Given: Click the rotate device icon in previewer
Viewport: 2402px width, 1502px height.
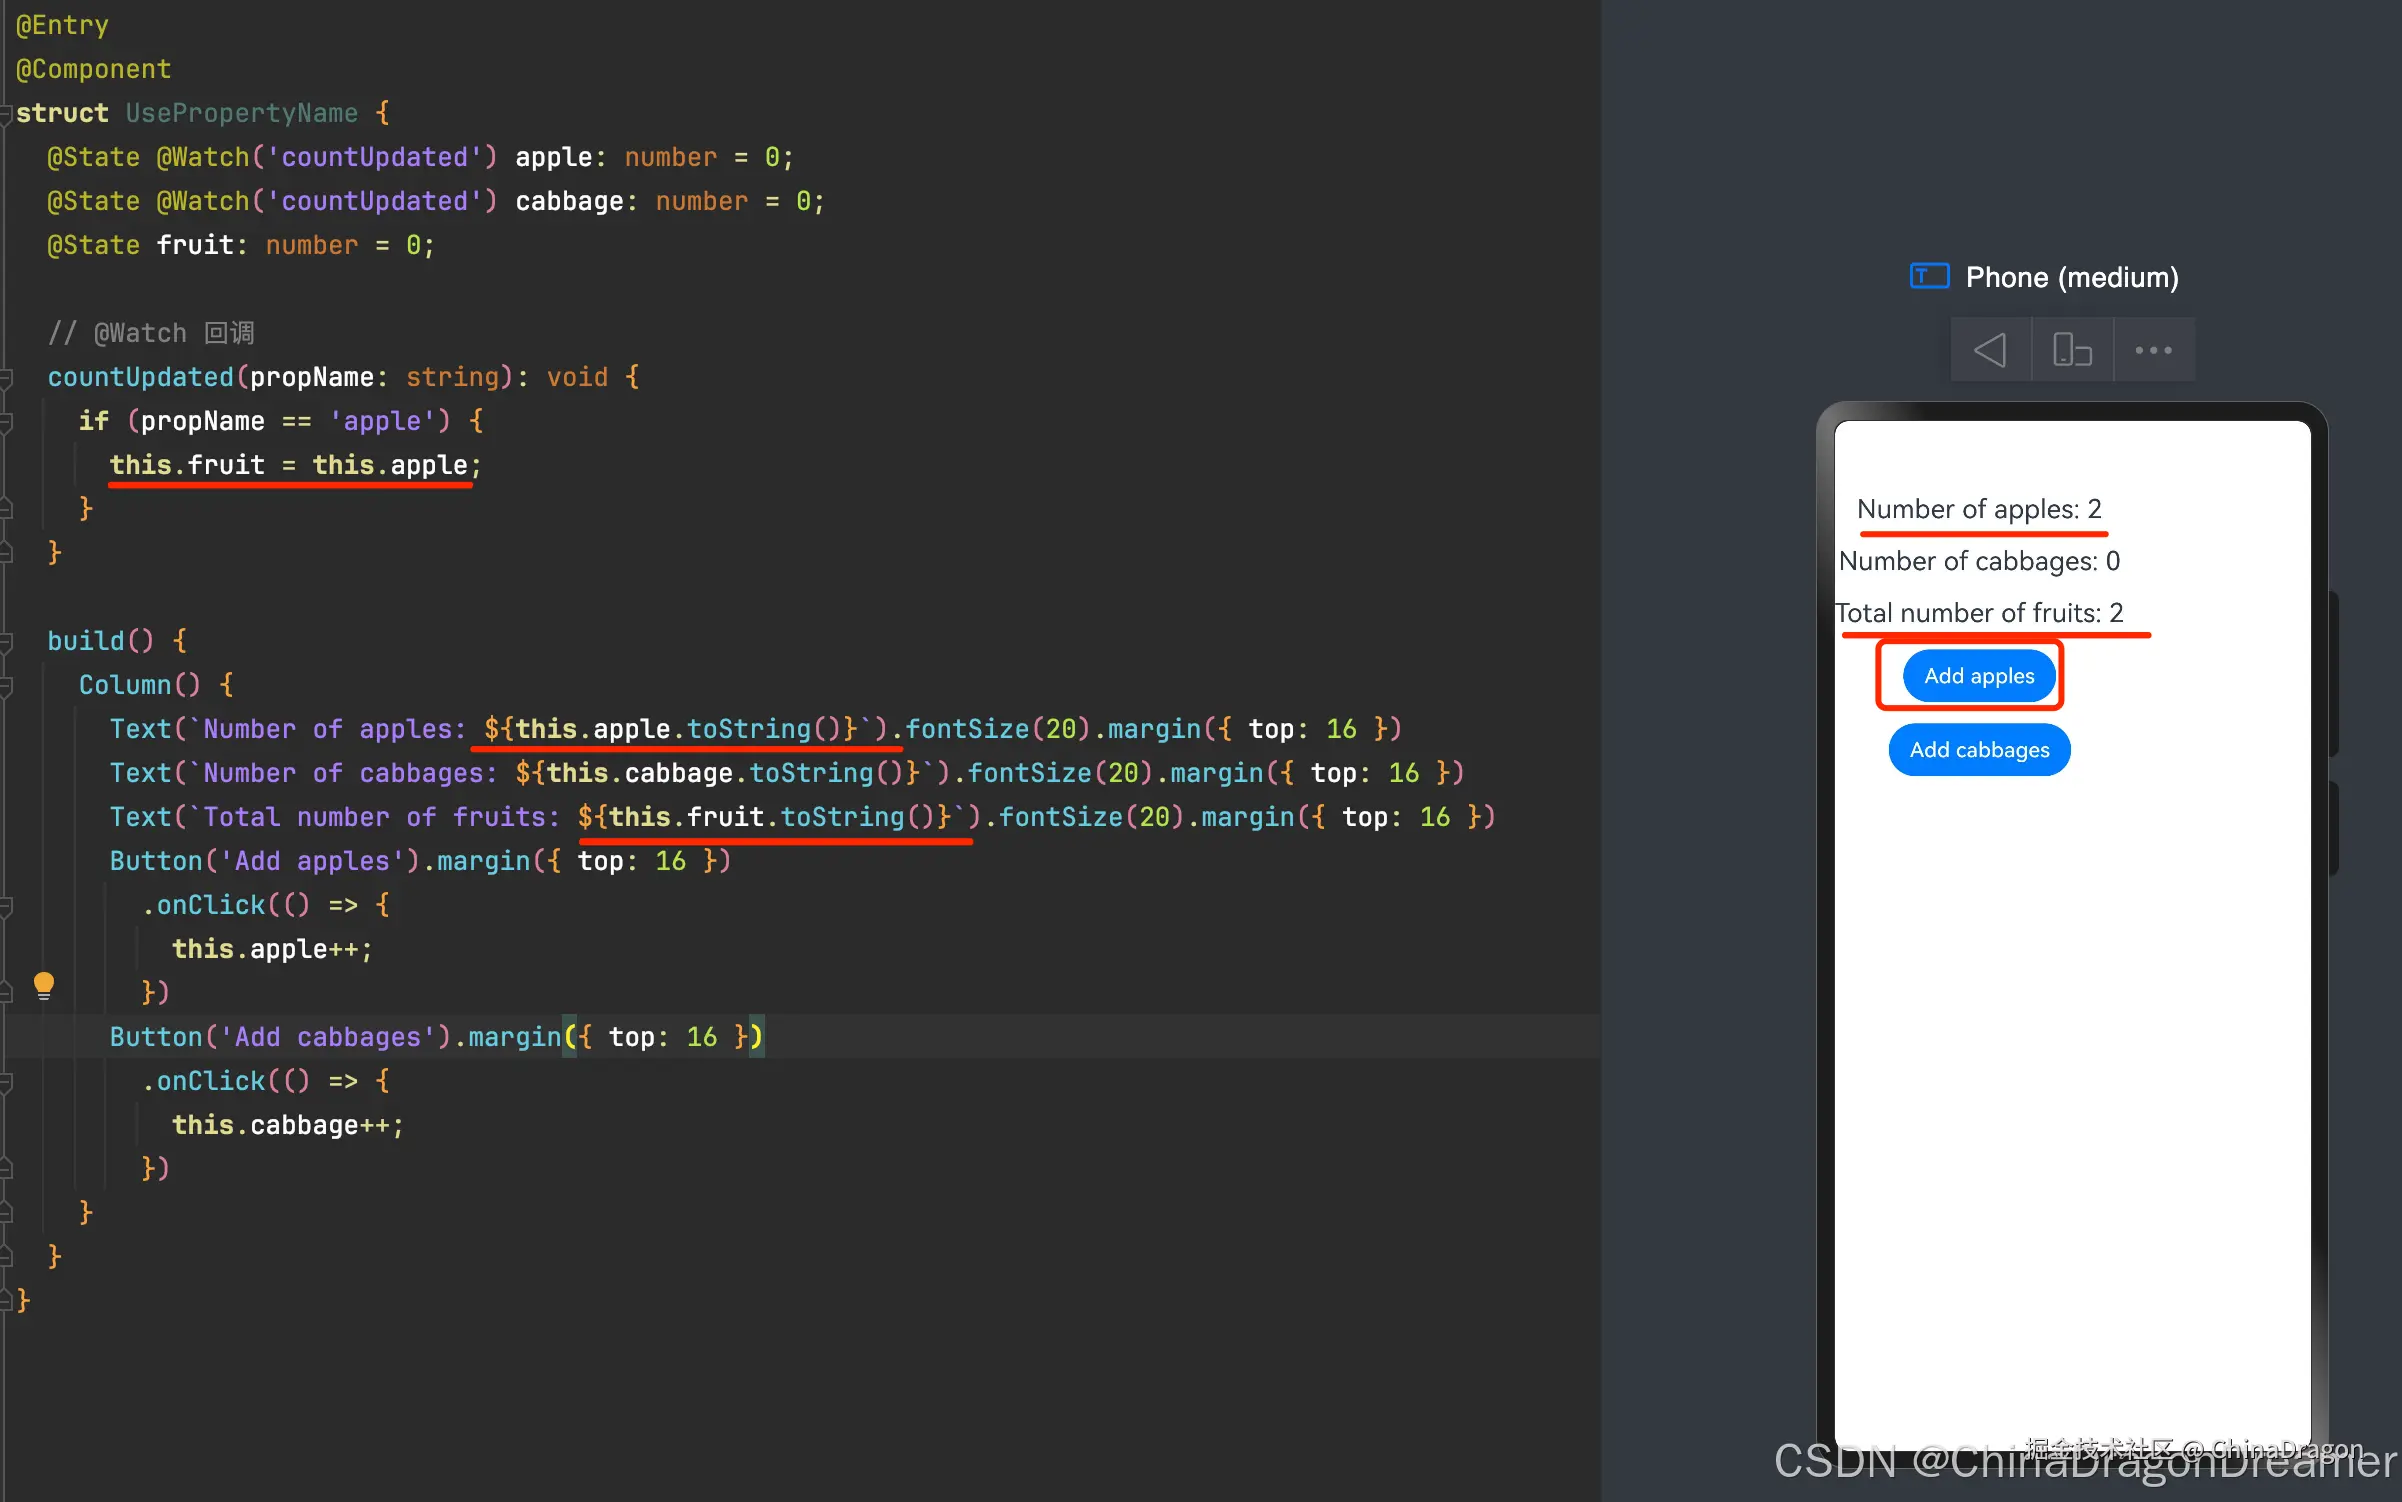Looking at the screenshot, I should pyautogui.click(x=2072, y=350).
